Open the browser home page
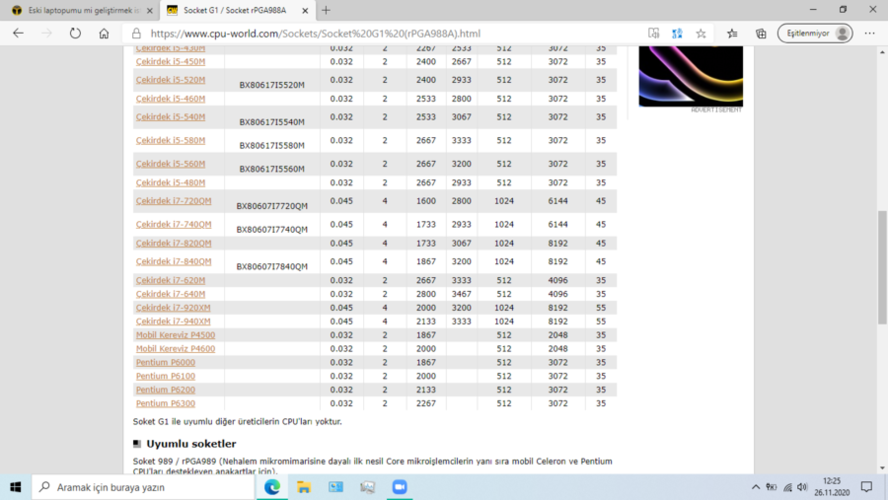This screenshot has height=500, width=888. [x=104, y=33]
